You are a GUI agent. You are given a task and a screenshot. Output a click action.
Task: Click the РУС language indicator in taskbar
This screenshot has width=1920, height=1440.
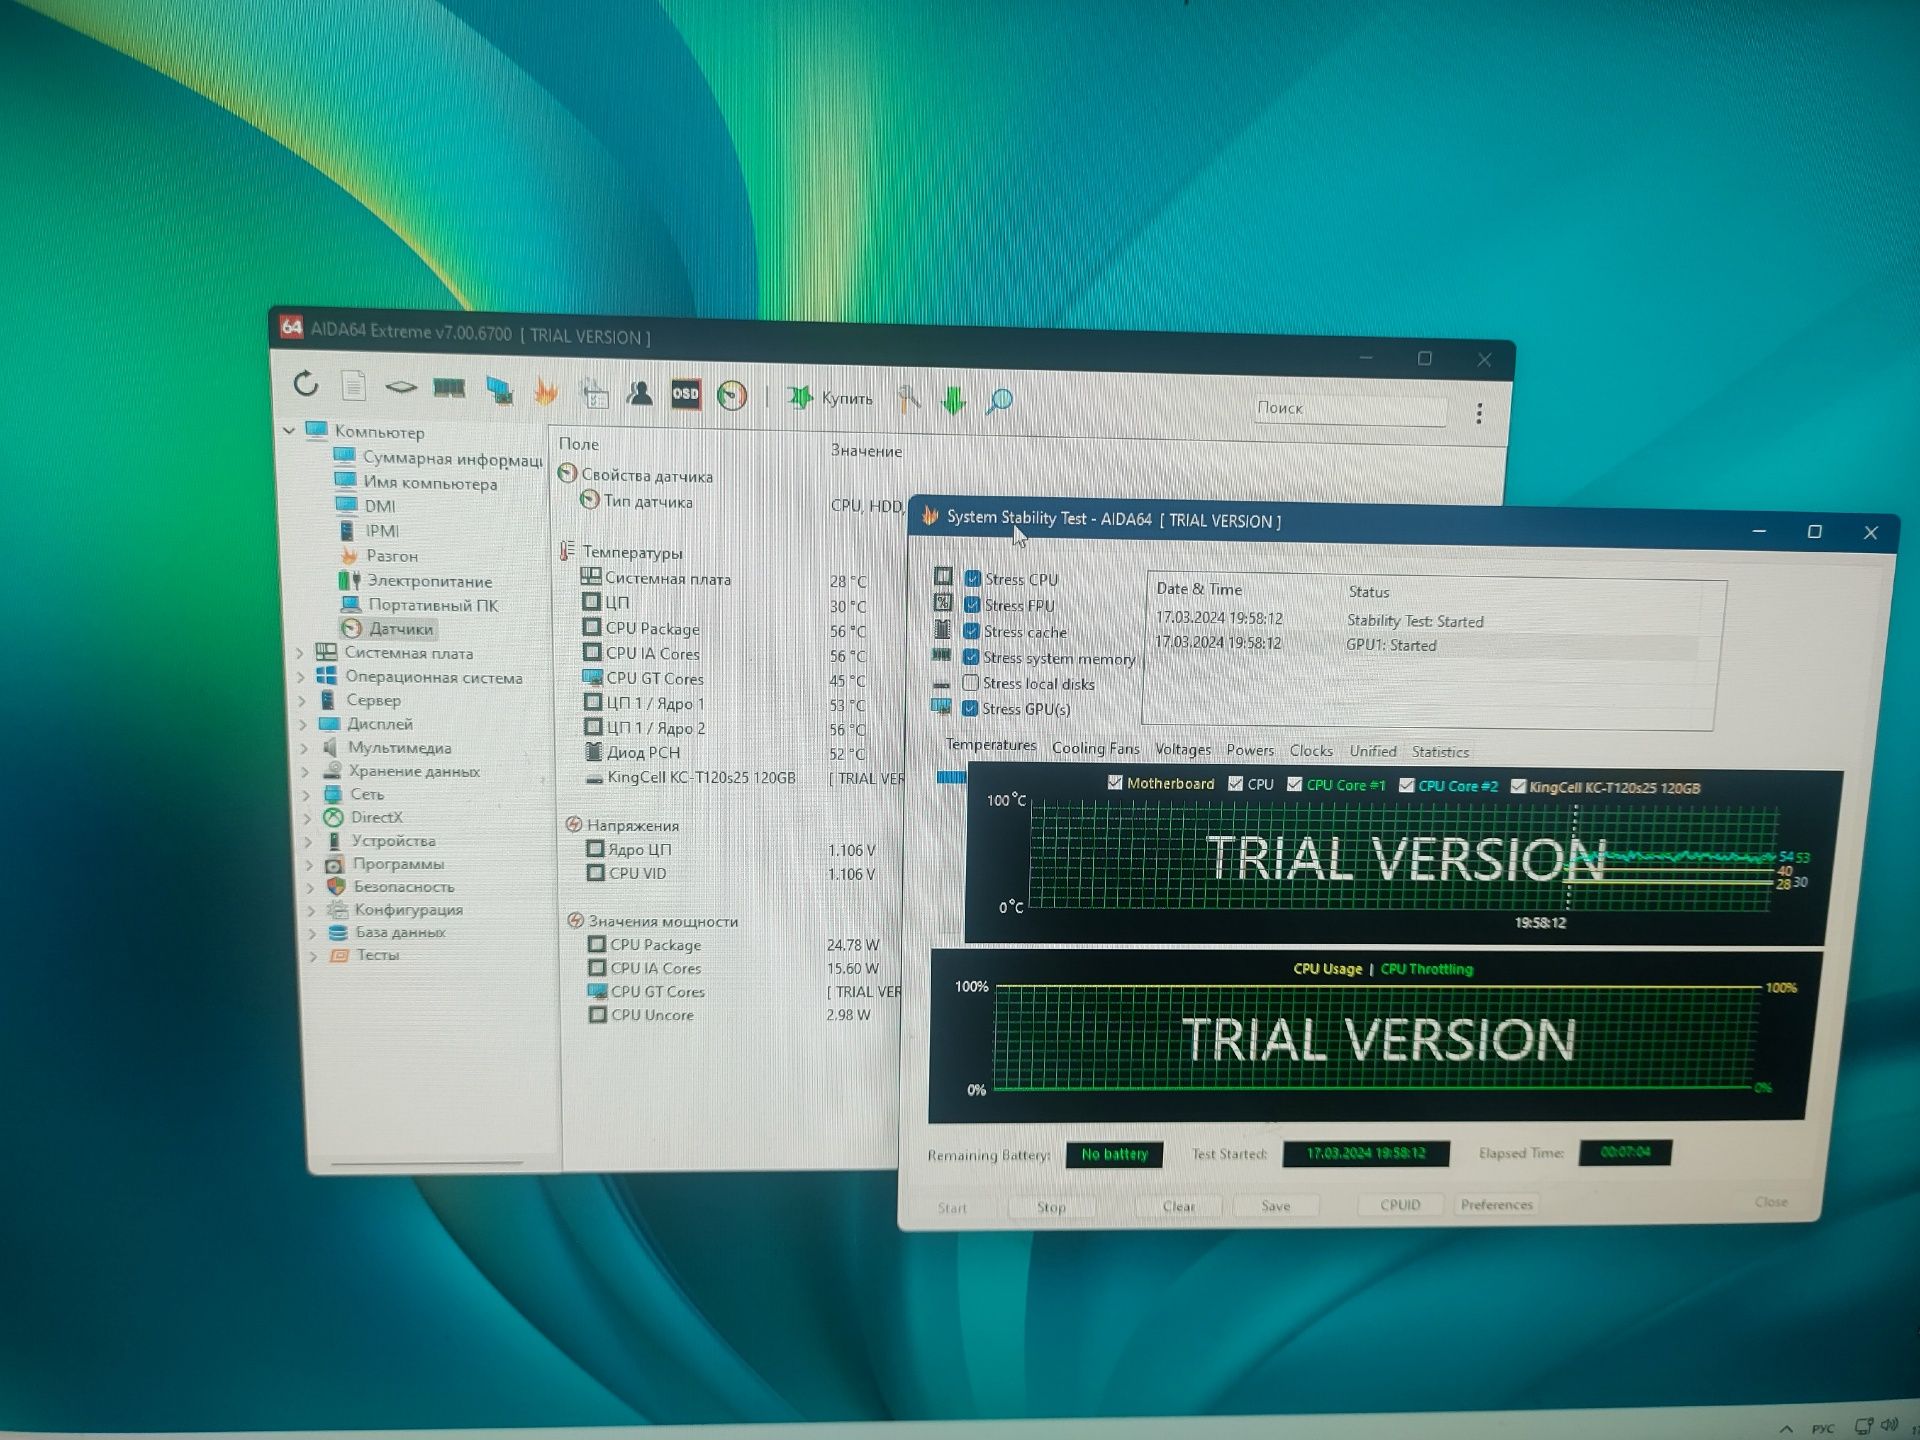[1824, 1429]
